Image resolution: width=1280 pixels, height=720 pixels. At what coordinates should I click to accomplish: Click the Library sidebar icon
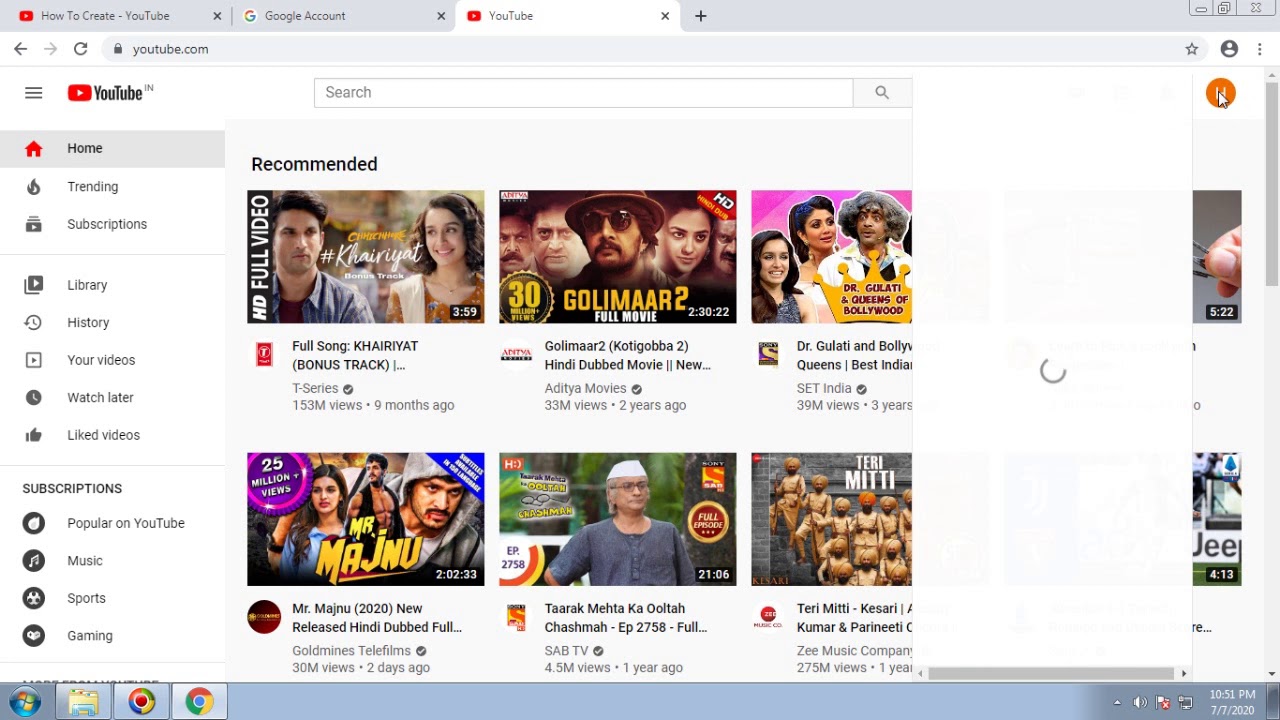point(34,285)
